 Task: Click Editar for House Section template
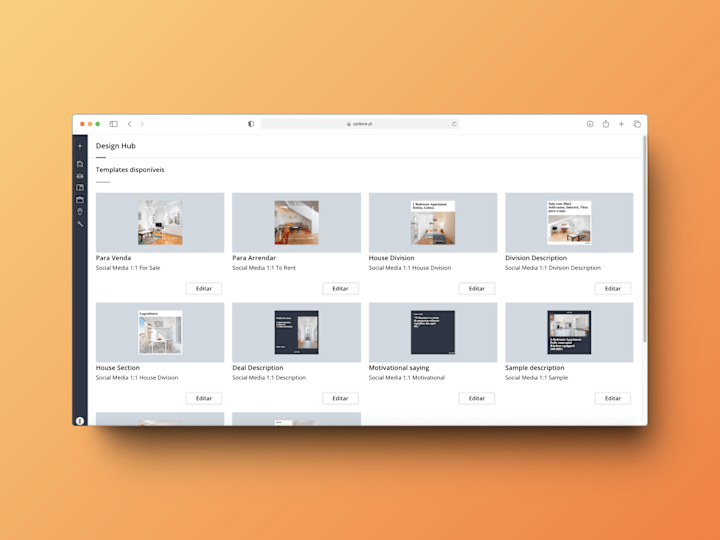click(x=204, y=398)
